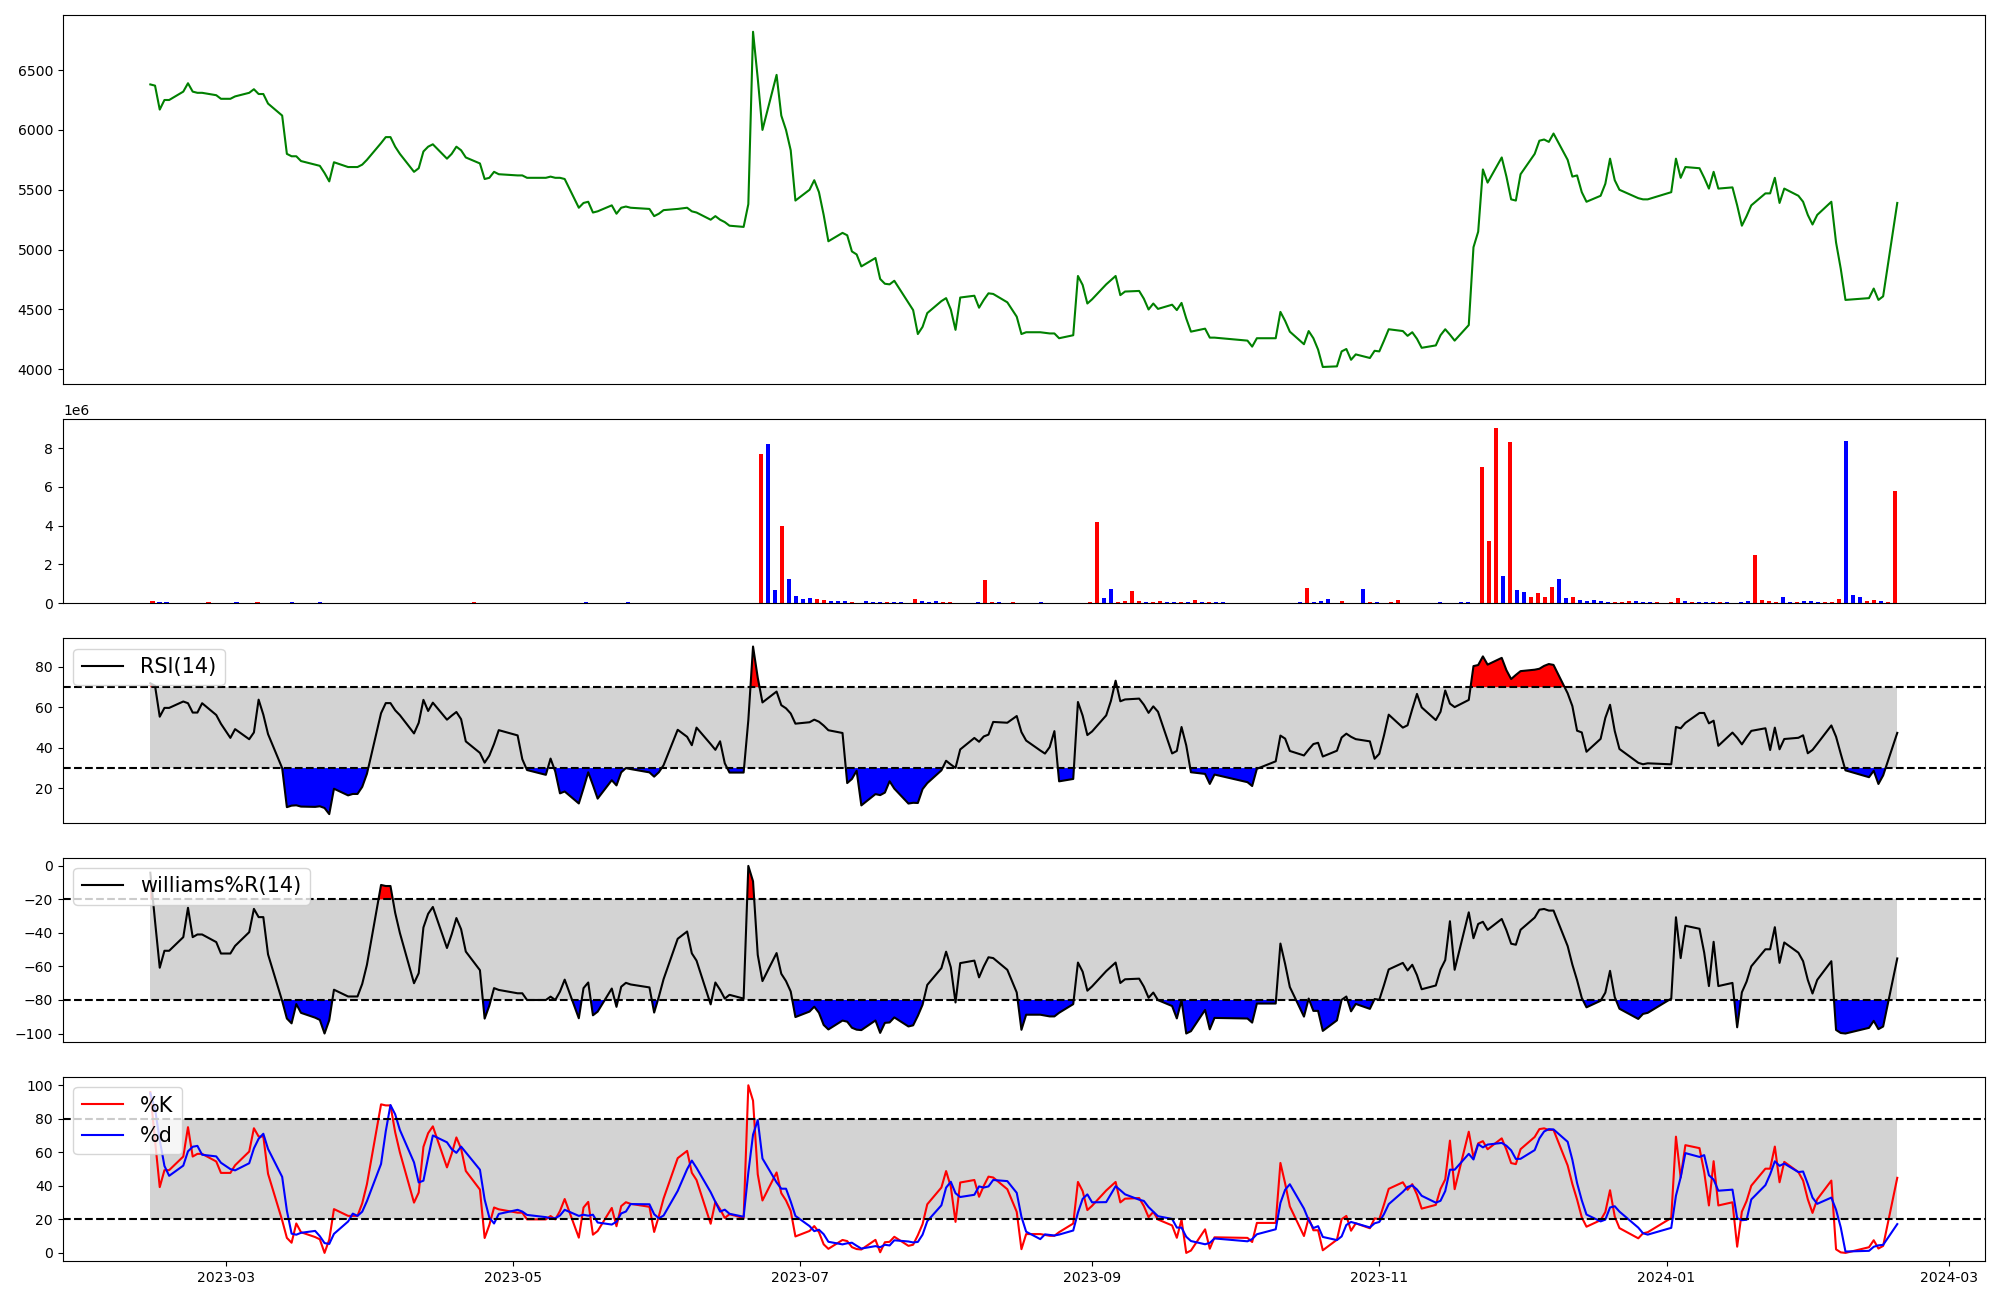Click the 2023-11 x-axis date label
The height and width of the screenshot is (1300, 2000).
[x=1379, y=1277]
